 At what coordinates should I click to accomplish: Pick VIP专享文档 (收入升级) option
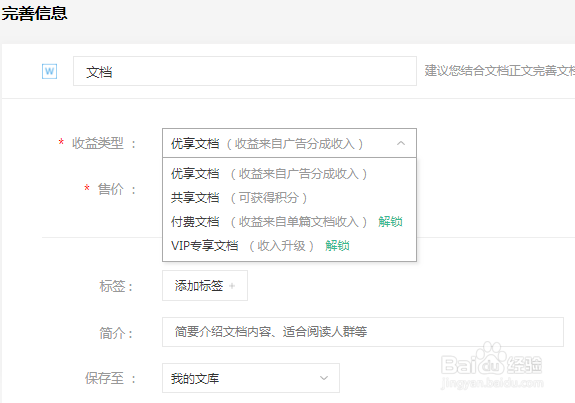[242, 245]
